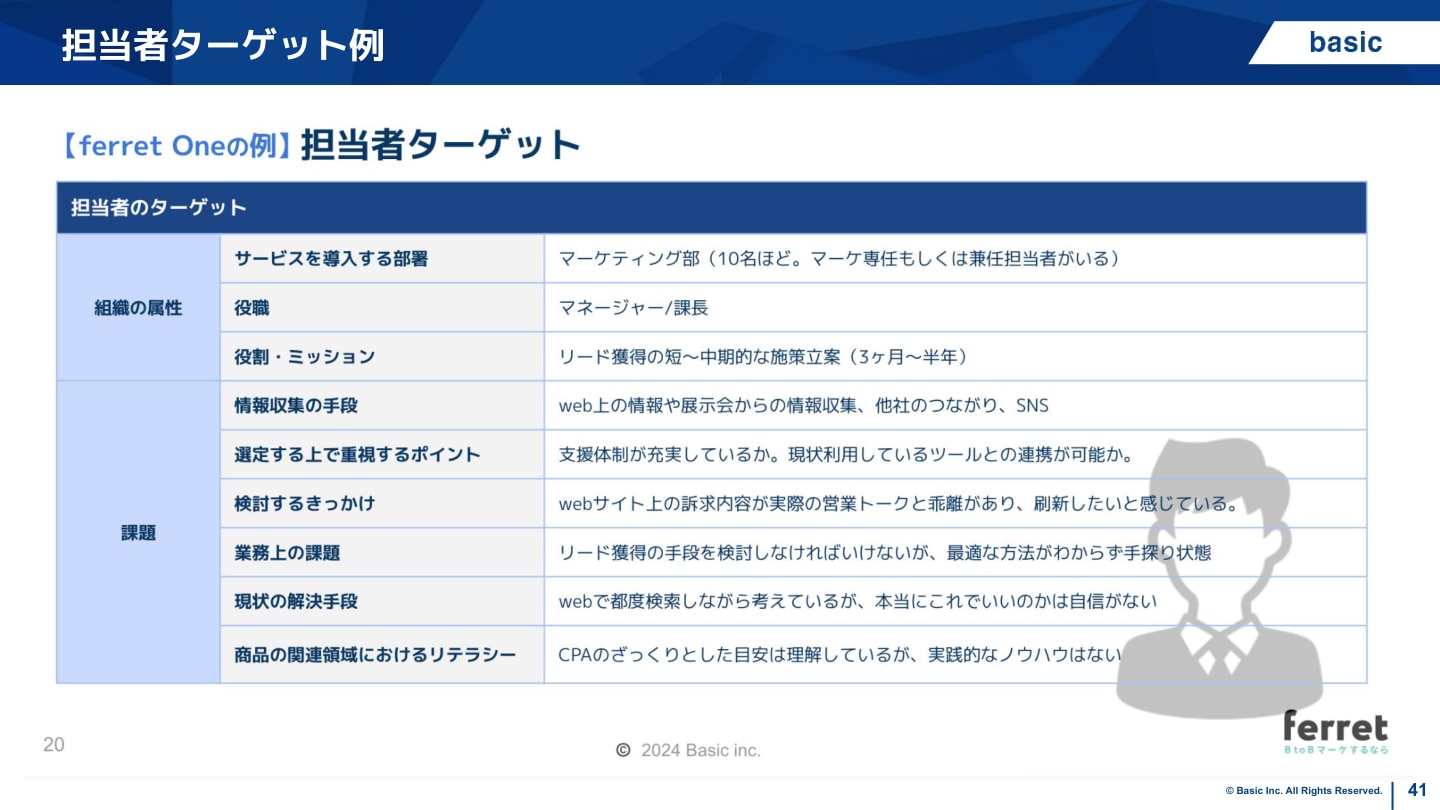Select the 課題 row group cell

(137, 532)
